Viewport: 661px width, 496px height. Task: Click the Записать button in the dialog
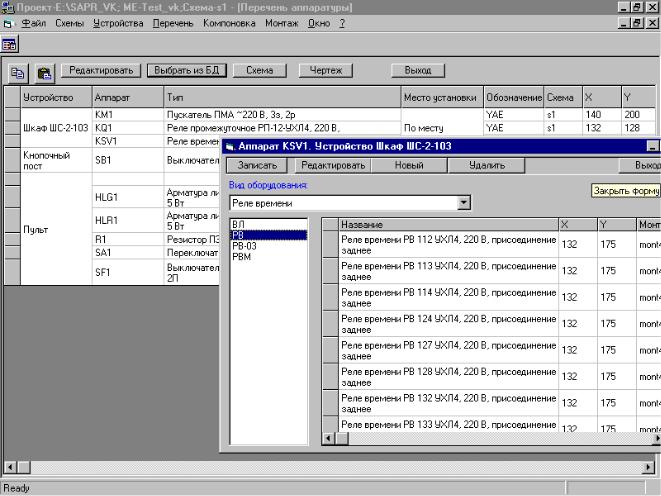[257, 165]
